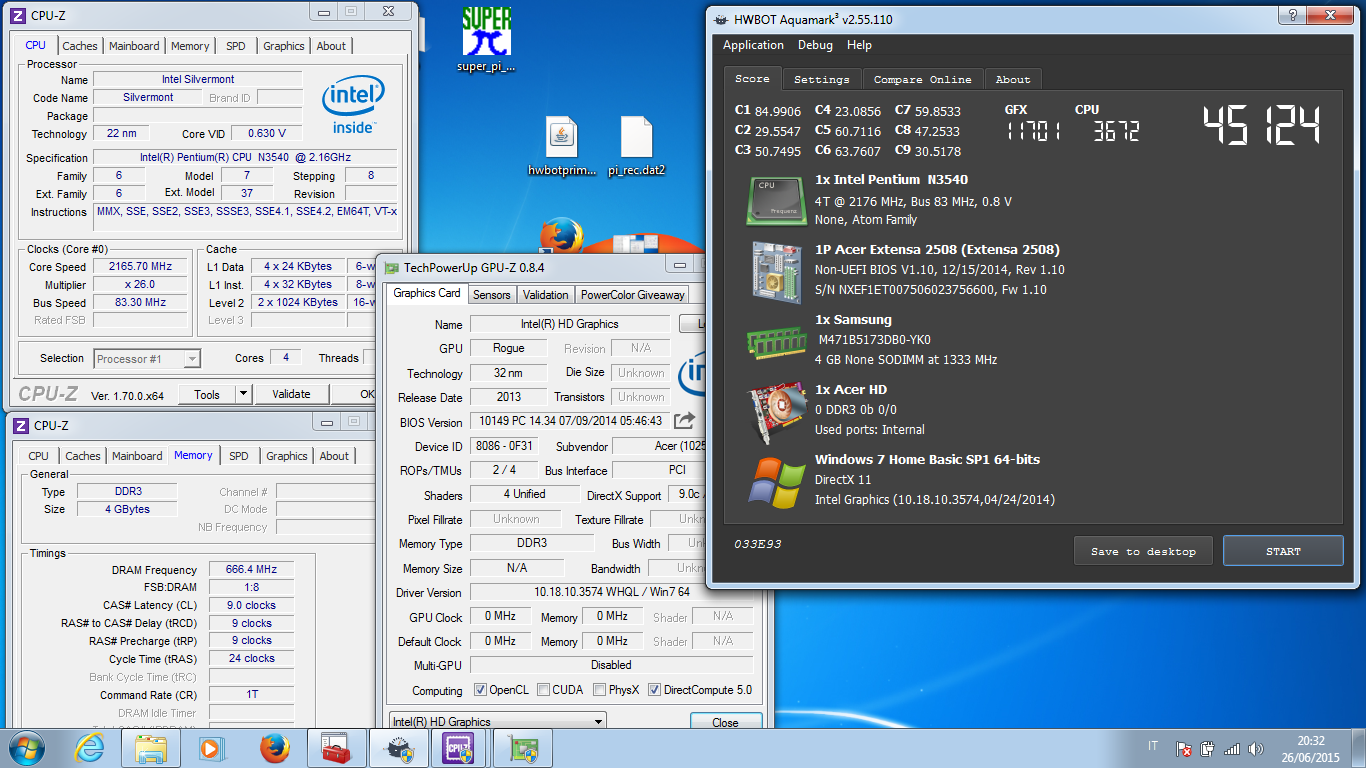
Task: Open Action Center flag in system tray
Action: click(x=1183, y=748)
